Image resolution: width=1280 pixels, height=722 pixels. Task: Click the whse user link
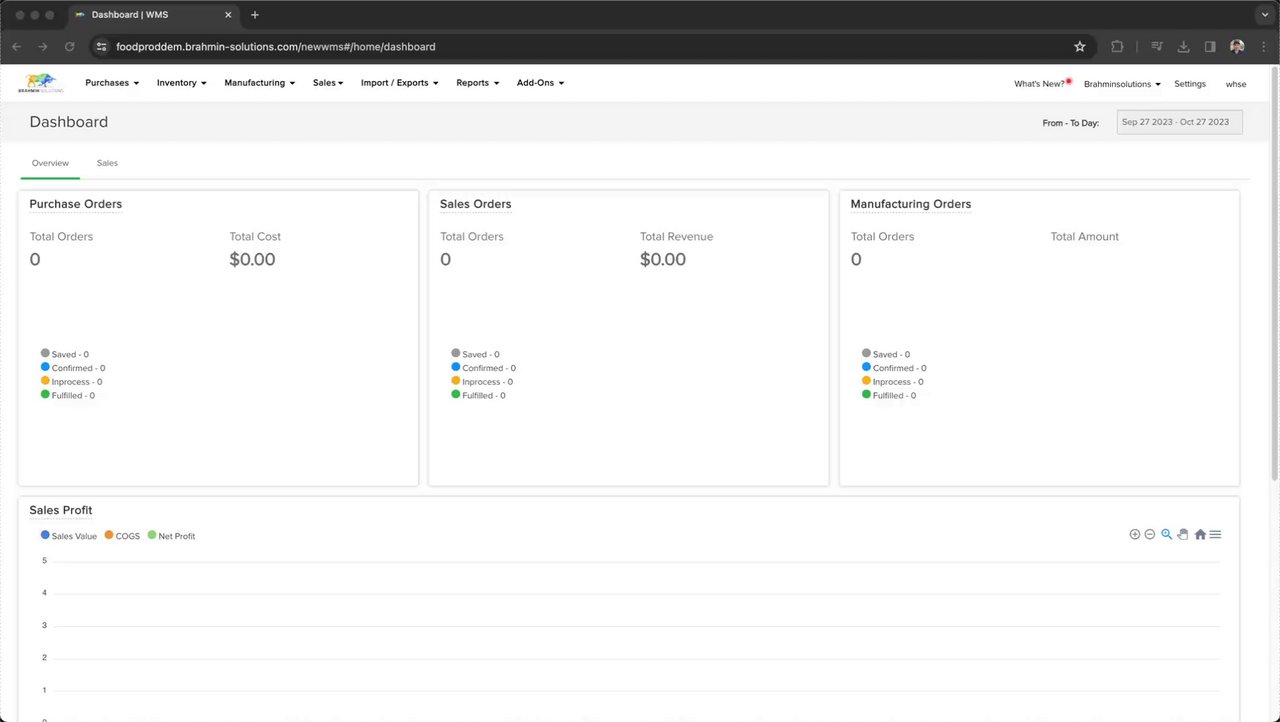pyautogui.click(x=1236, y=84)
